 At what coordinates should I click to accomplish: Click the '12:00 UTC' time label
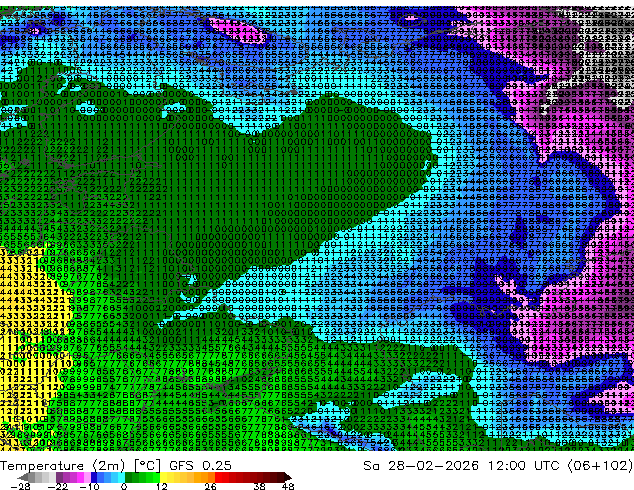coord(526,466)
